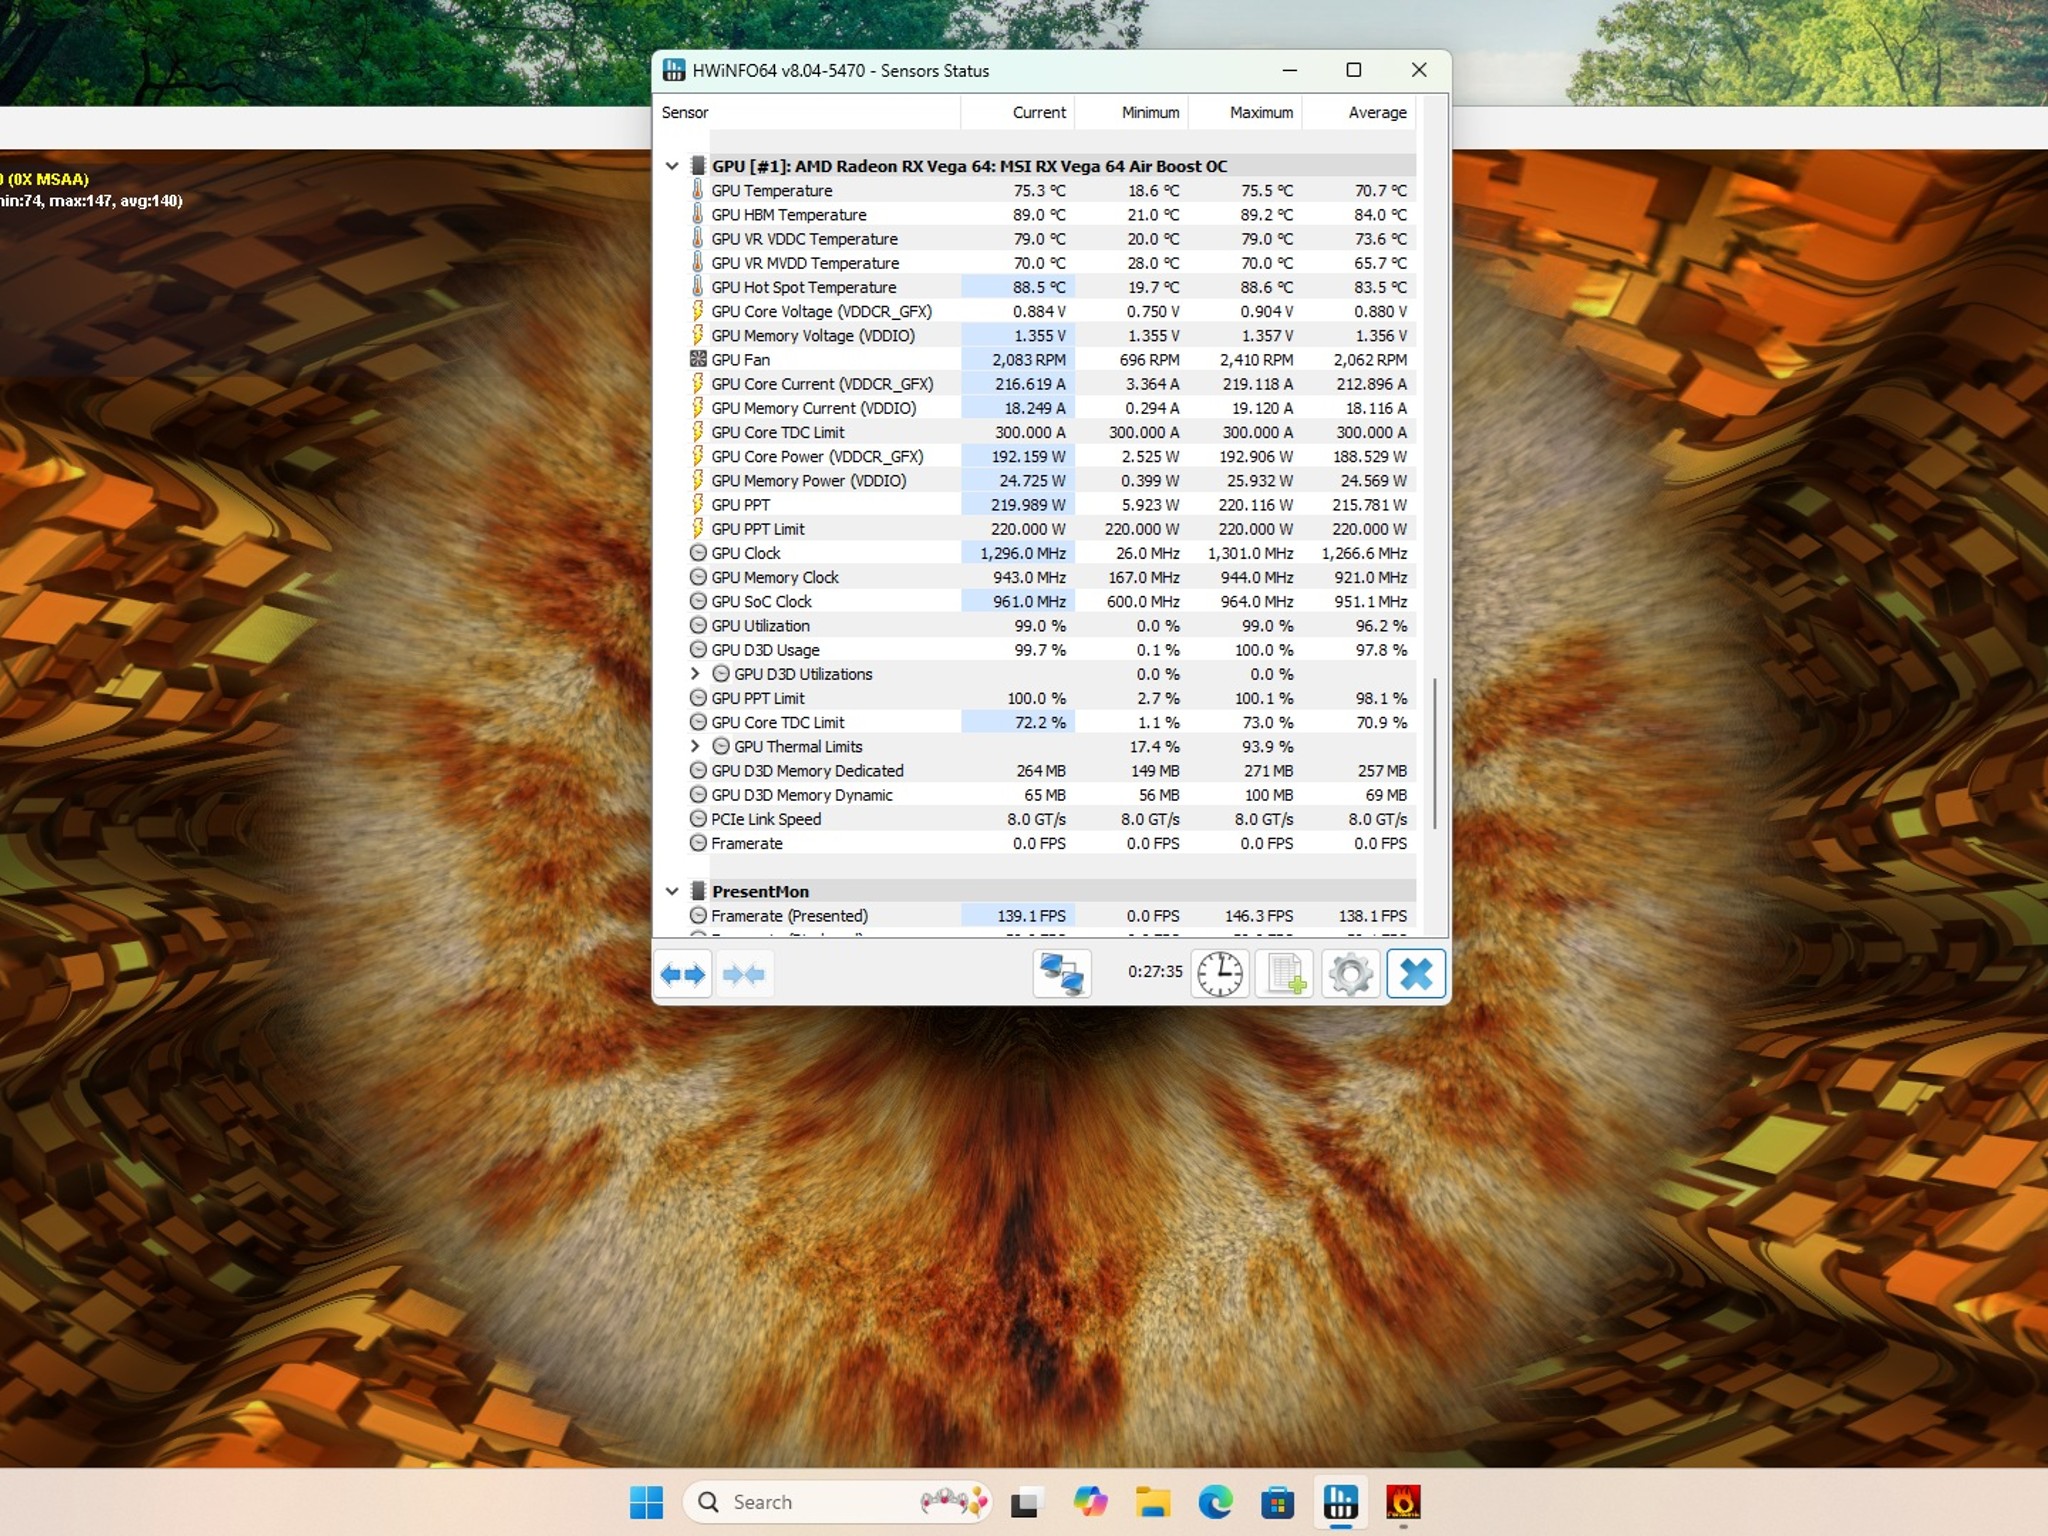The image size is (2048, 1536).
Task: Reset min/max values with clock icon
Action: (1219, 973)
